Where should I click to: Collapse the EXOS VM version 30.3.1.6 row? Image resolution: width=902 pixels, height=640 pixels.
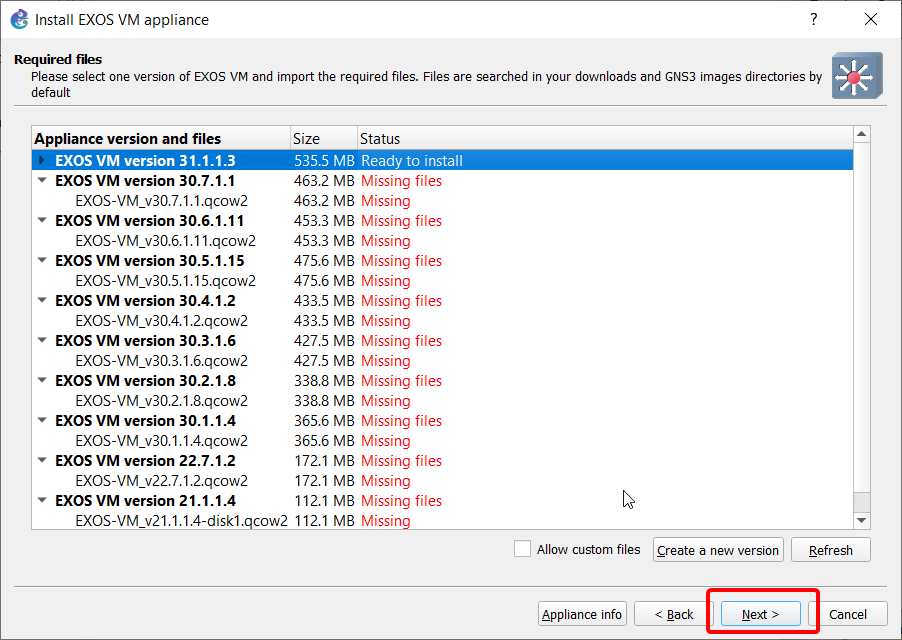[x=41, y=340]
